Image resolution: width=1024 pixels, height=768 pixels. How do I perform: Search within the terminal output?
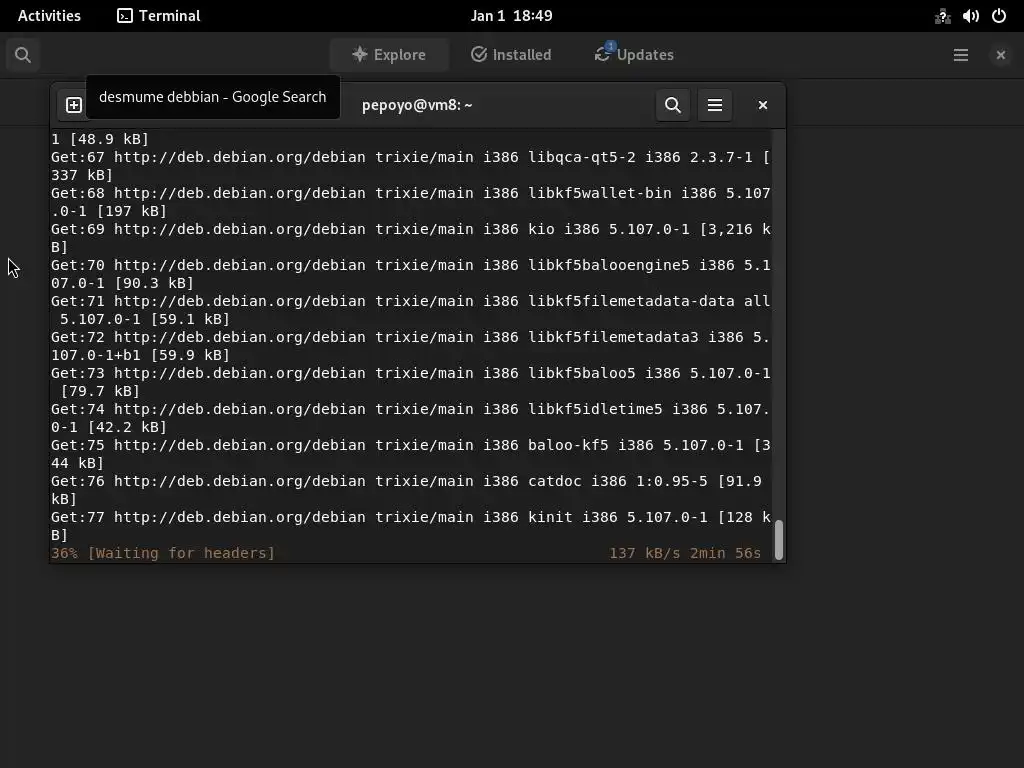click(673, 105)
